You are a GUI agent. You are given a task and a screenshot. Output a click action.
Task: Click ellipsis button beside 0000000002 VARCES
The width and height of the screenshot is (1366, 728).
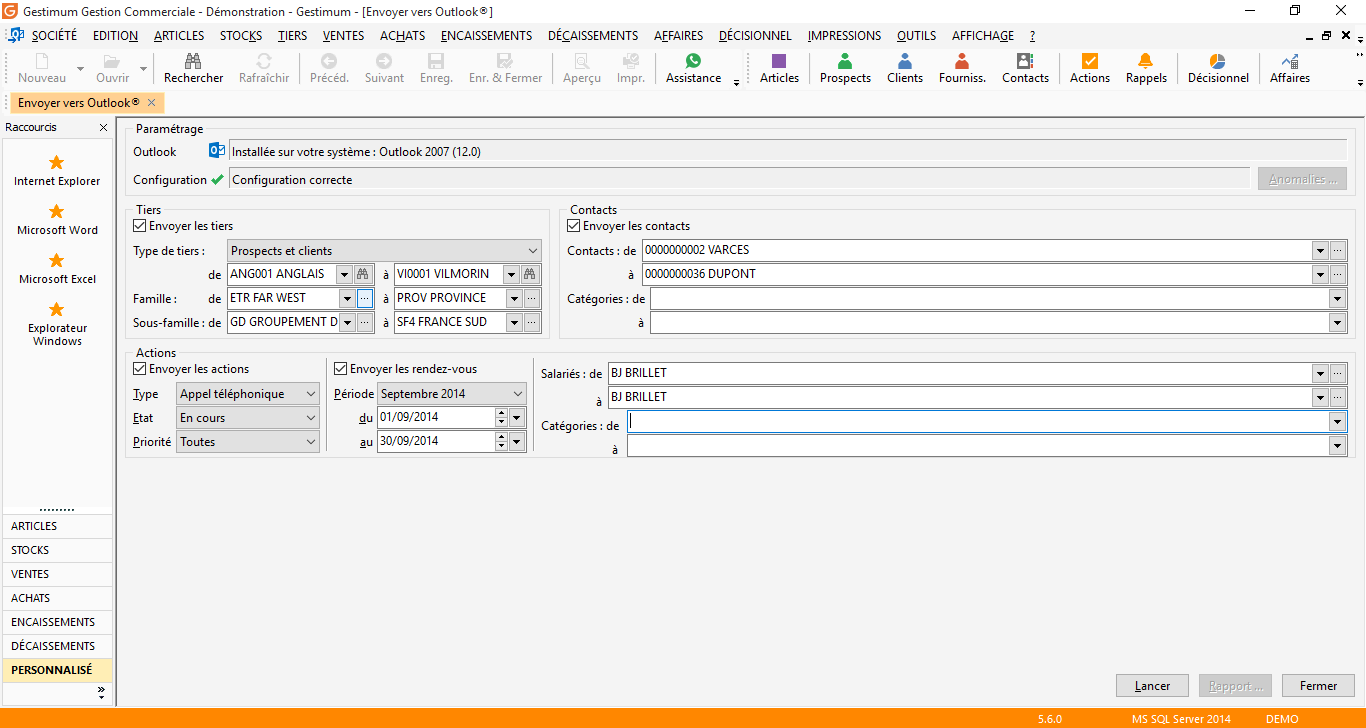[x=1338, y=250]
